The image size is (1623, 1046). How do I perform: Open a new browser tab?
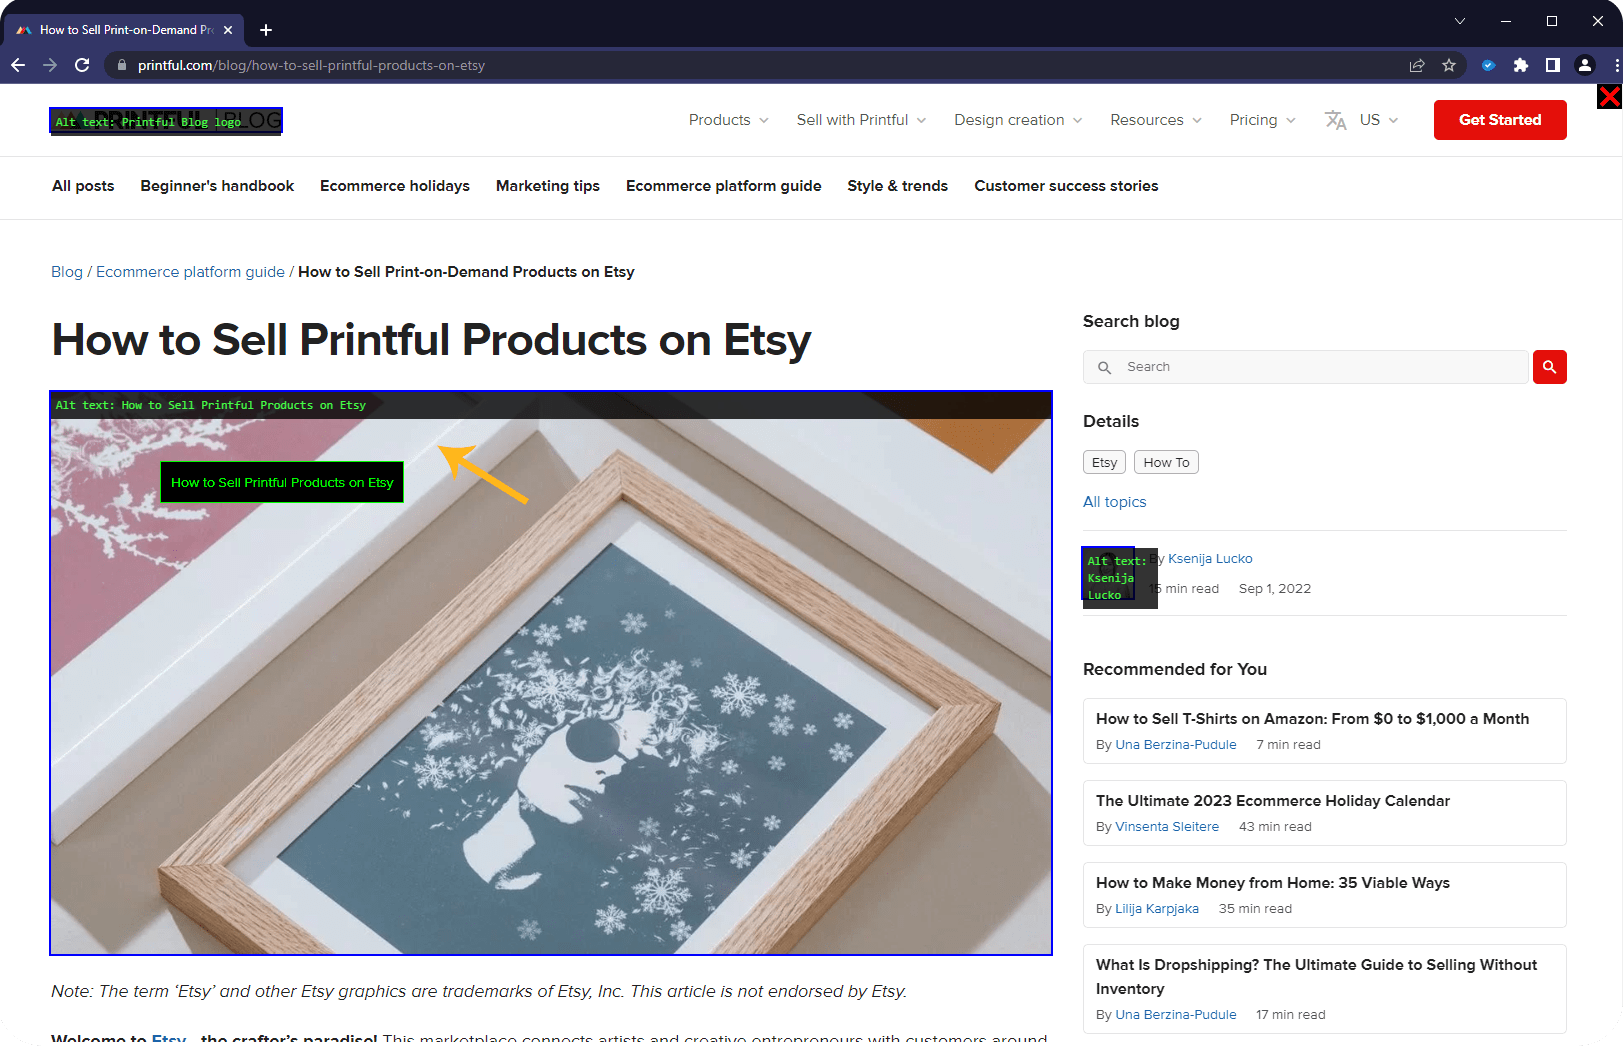coord(266,30)
